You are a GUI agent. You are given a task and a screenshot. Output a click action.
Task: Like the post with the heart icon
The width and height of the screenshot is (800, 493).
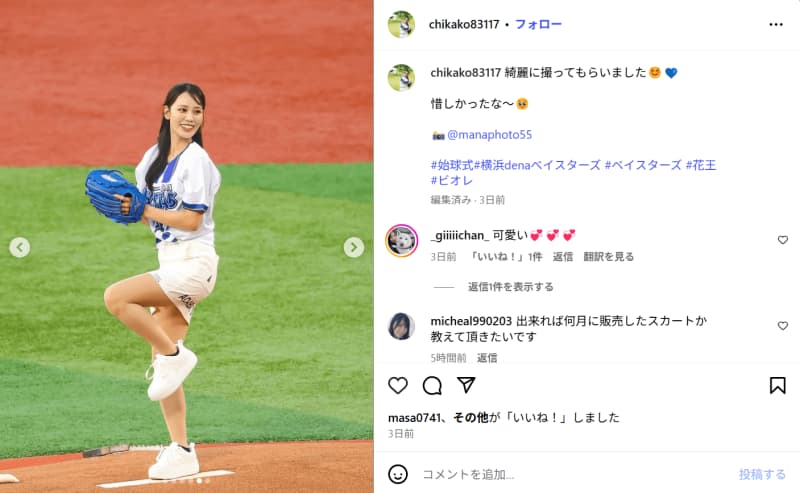(398, 385)
